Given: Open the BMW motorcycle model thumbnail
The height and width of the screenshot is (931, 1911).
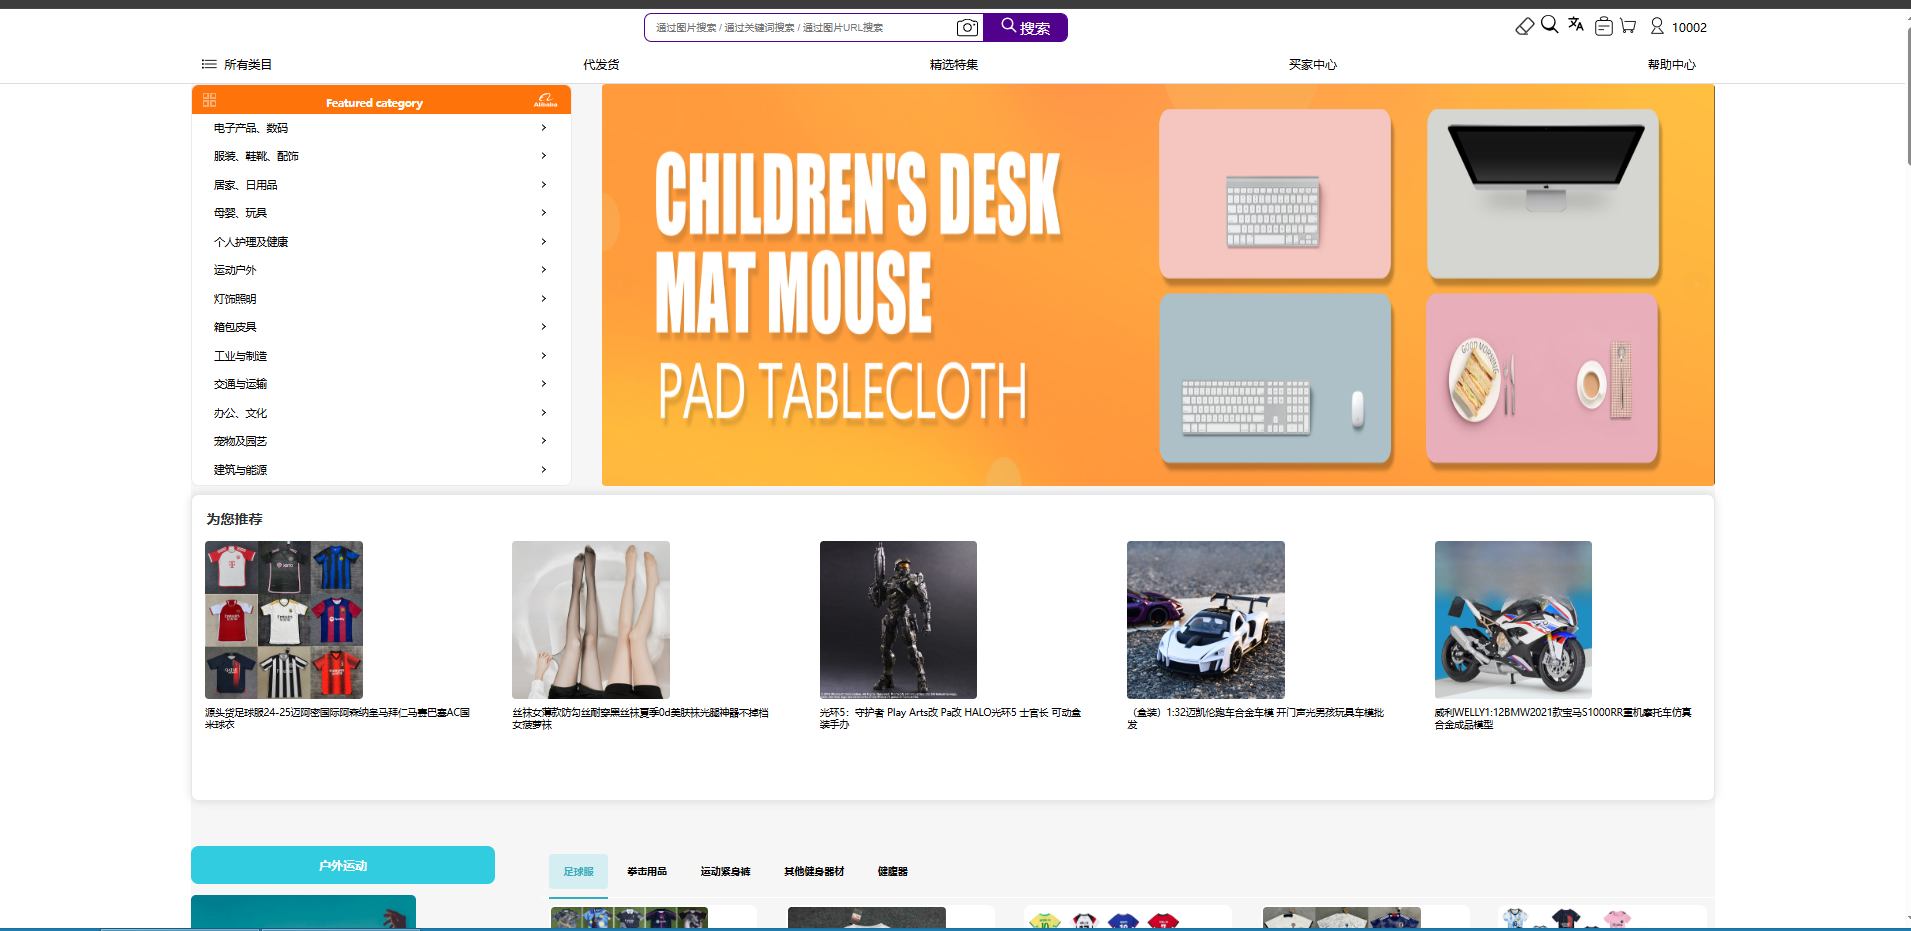Looking at the screenshot, I should pos(1513,620).
